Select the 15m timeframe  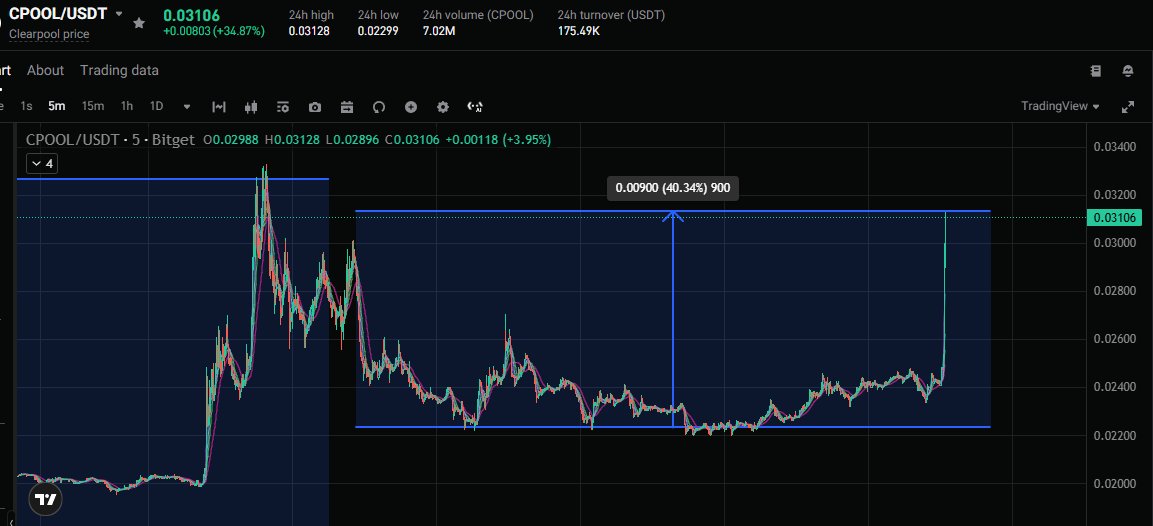tap(93, 106)
